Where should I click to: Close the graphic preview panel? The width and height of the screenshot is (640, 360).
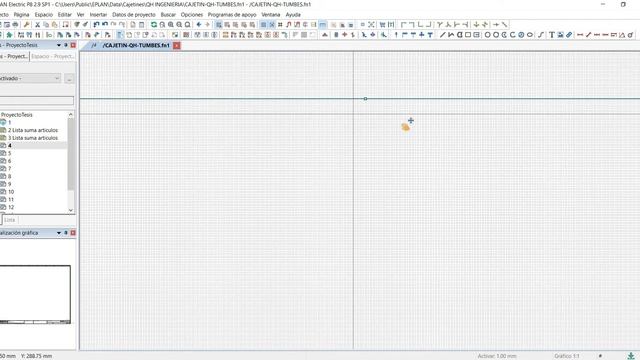pos(73,233)
